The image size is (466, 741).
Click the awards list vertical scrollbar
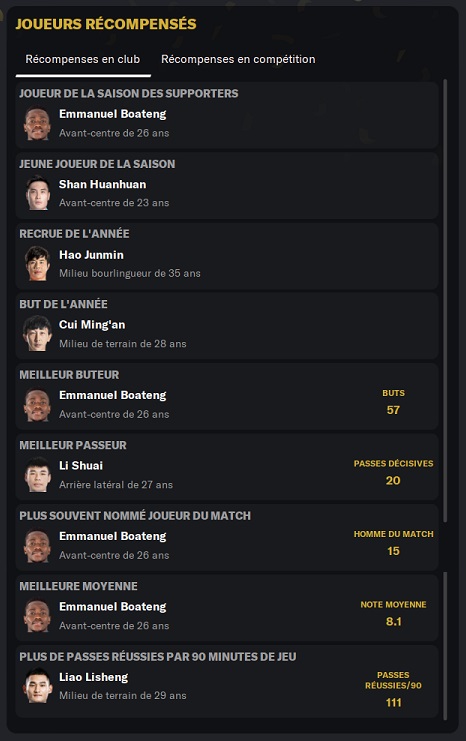coord(445,301)
